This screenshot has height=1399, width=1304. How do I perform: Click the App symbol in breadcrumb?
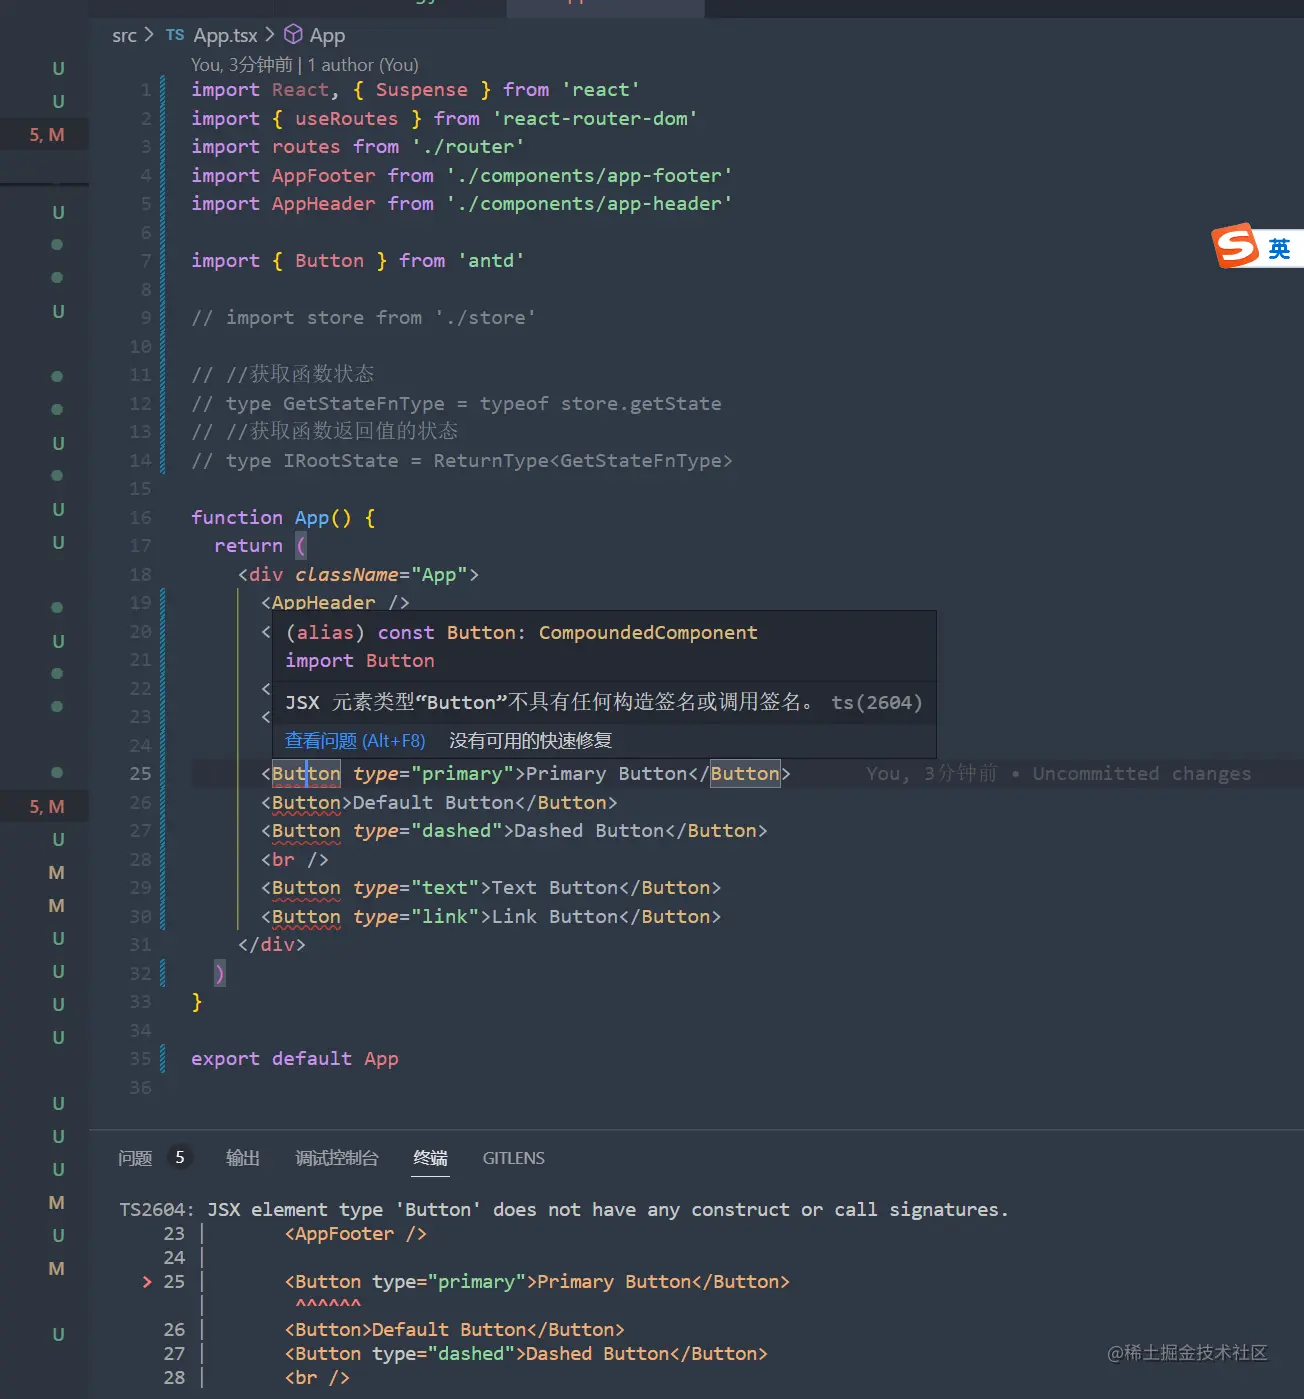pyautogui.click(x=327, y=35)
